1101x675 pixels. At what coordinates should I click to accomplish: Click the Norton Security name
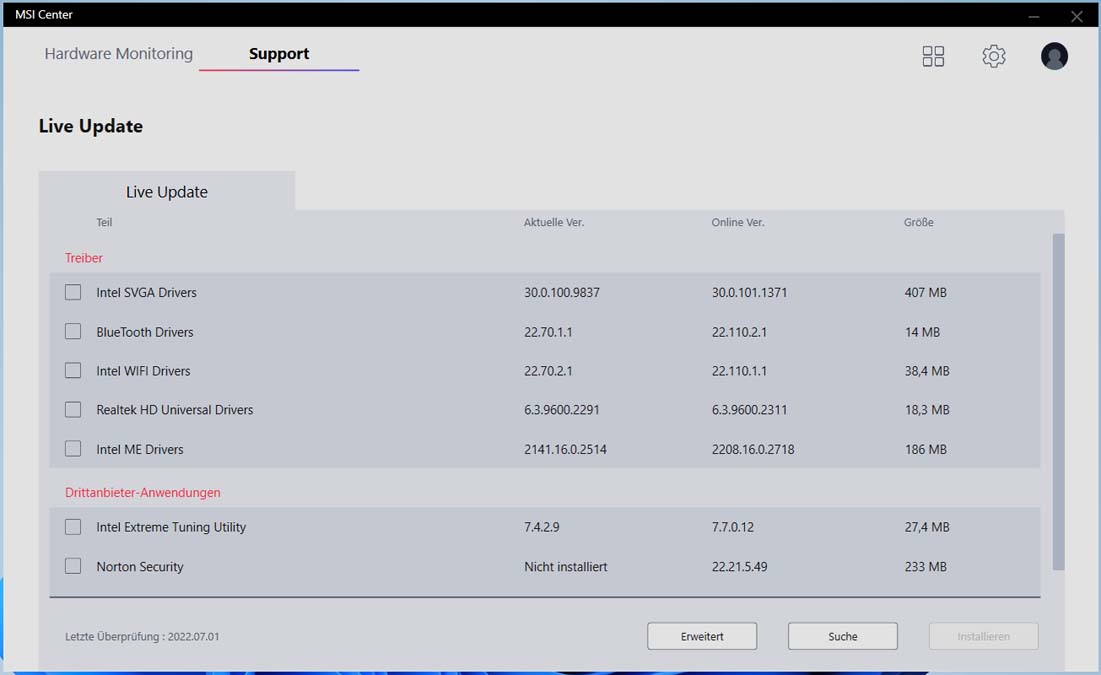[140, 566]
